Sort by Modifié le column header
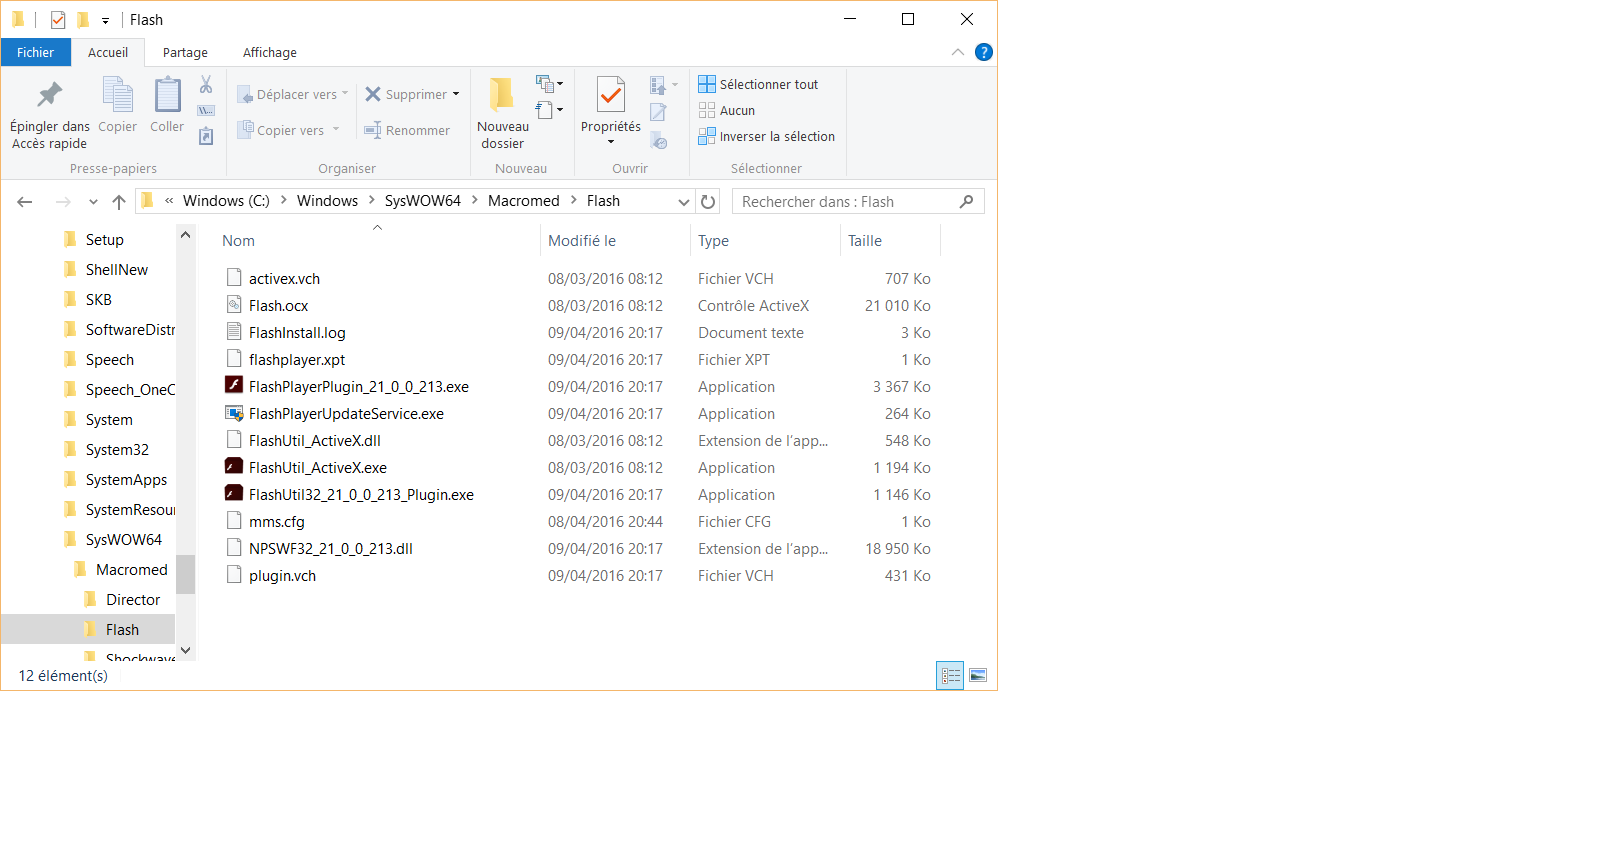This screenshot has width=1612, height=865. point(582,241)
